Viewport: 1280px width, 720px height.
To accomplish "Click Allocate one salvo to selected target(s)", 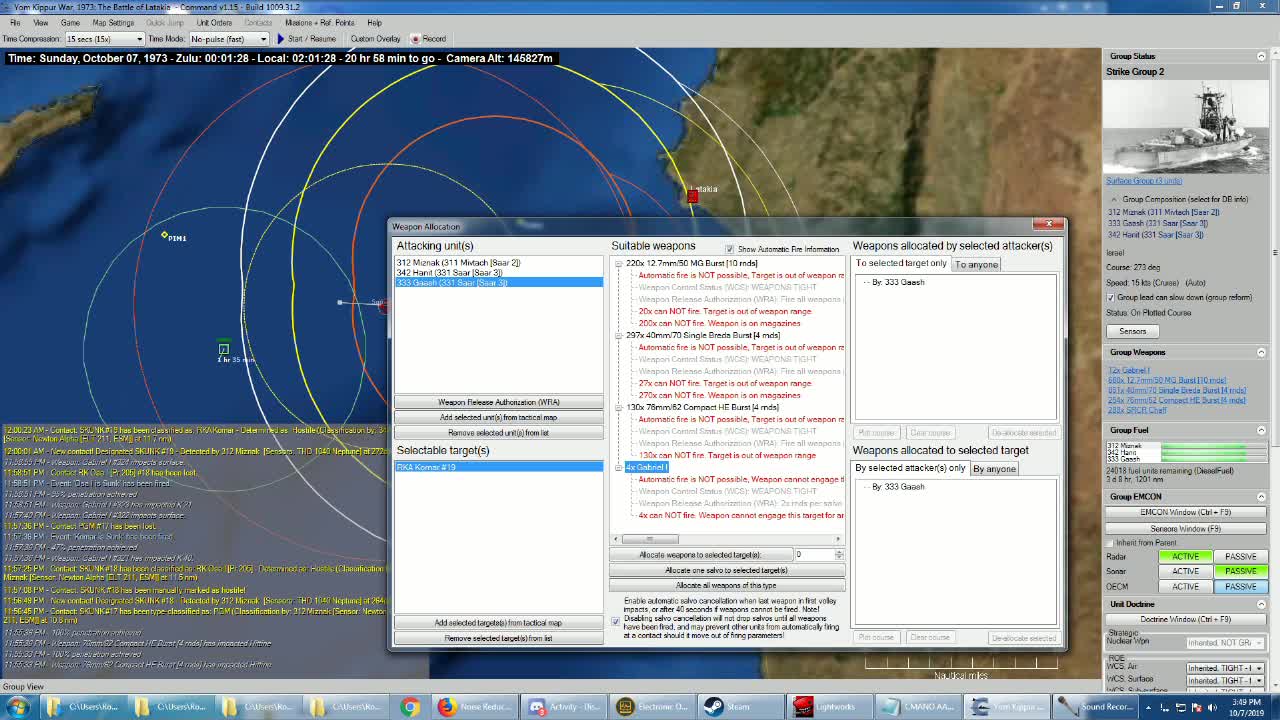I will (x=727, y=570).
